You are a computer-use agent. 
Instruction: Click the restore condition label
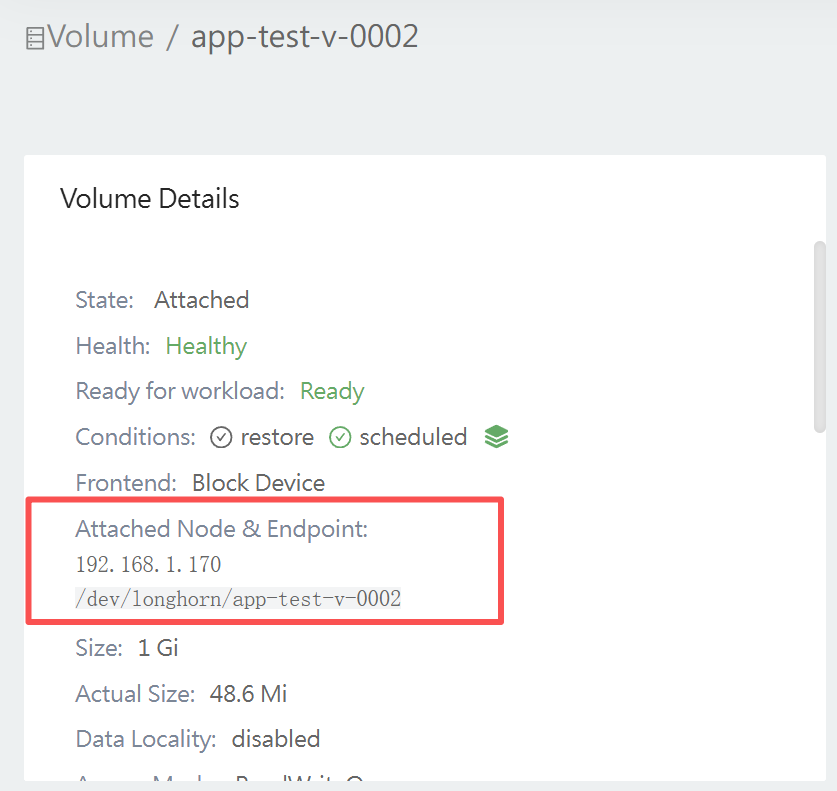pos(278,437)
